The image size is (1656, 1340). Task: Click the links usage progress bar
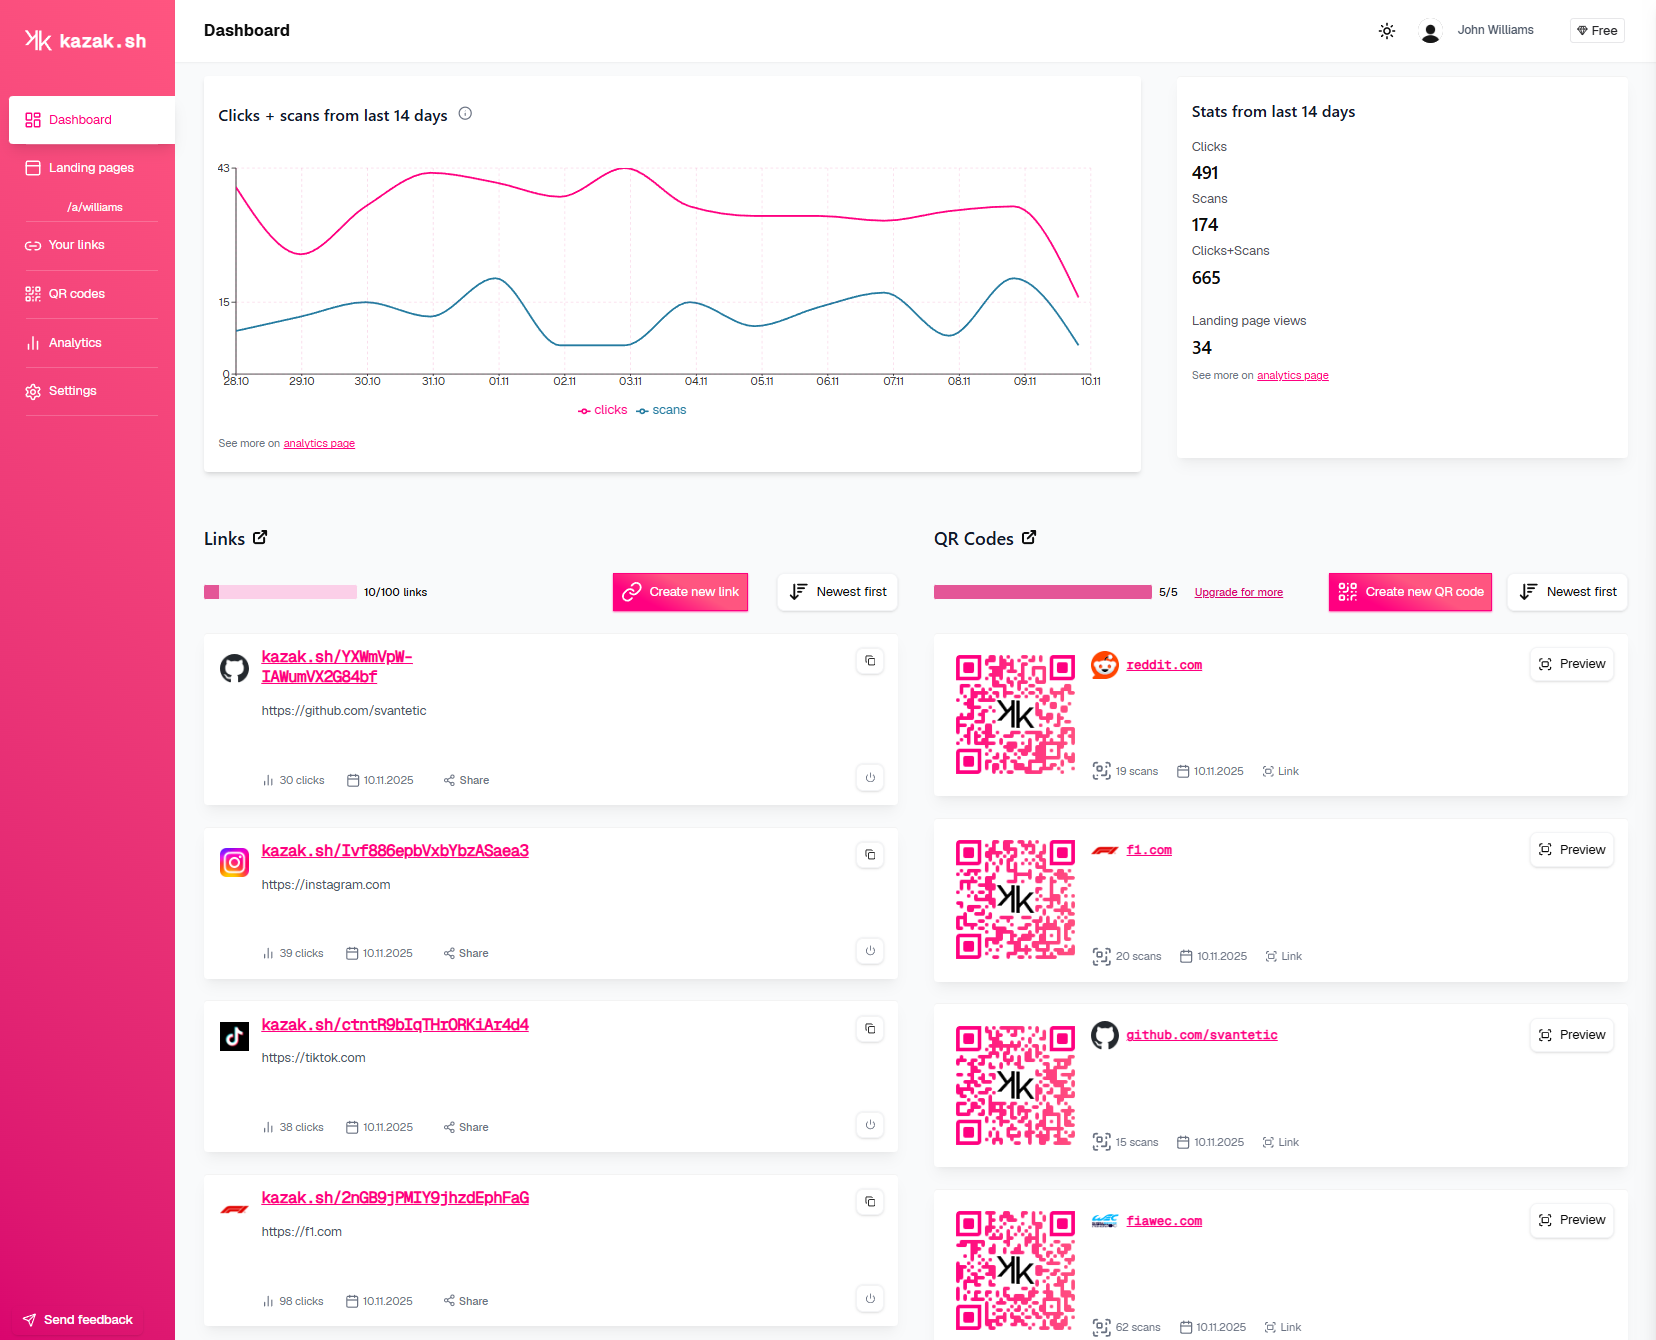click(280, 592)
